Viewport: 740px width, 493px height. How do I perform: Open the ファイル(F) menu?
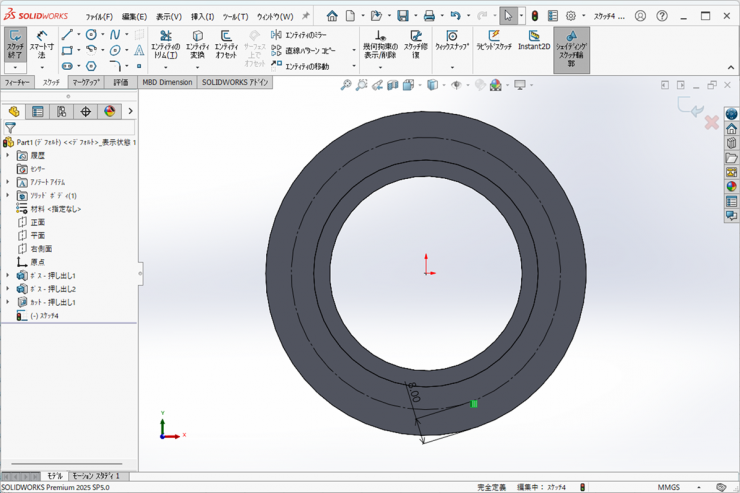tap(99, 17)
